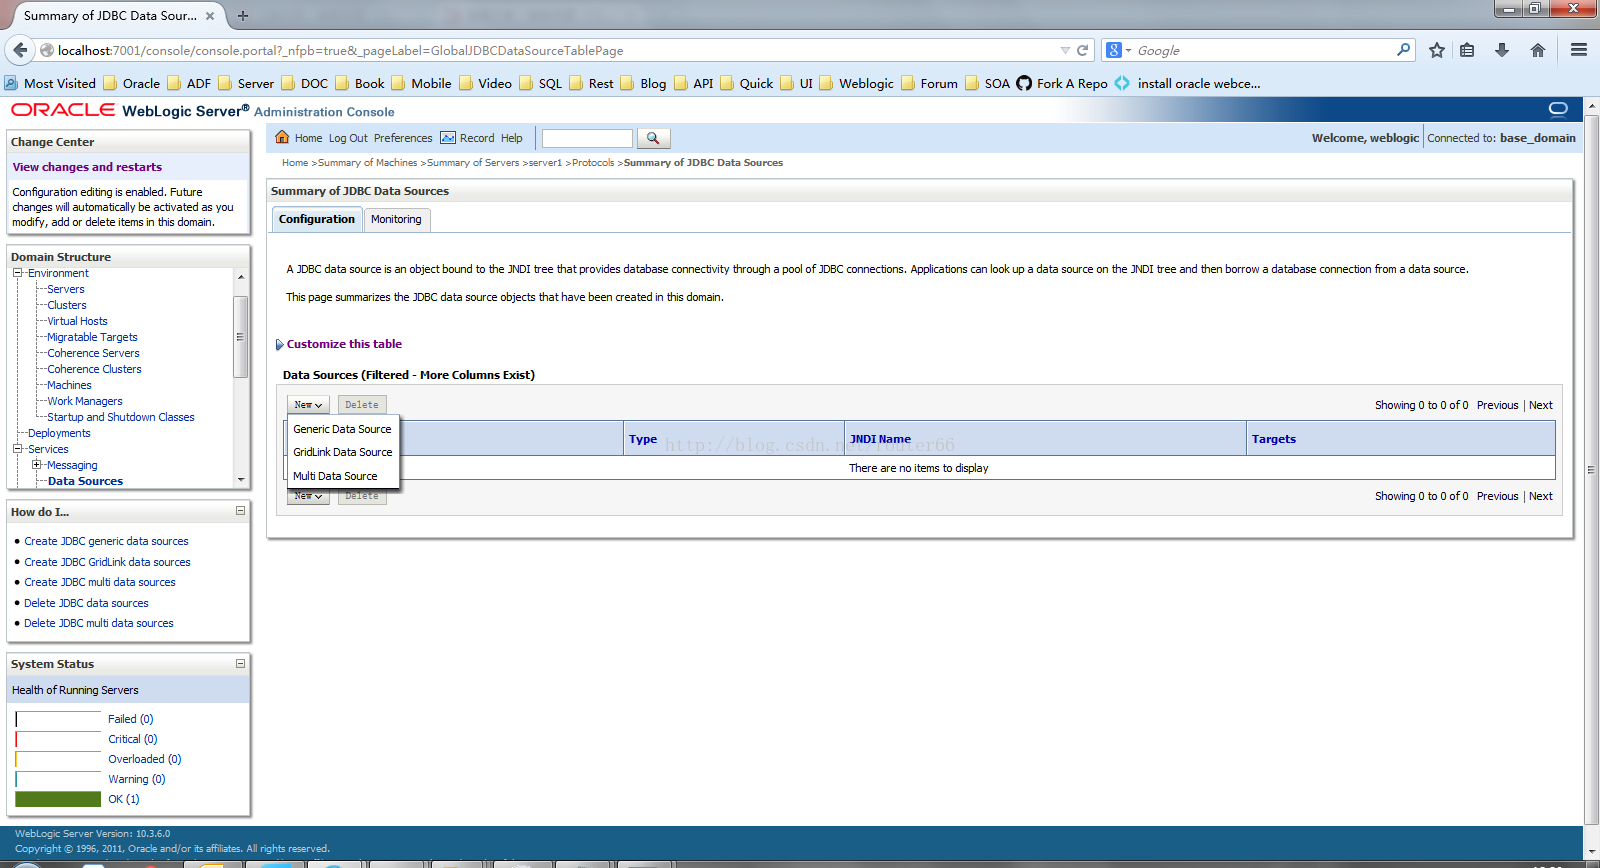Select Servers in Domain Structure tree
Image resolution: width=1600 pixels, height=868 pixels.
66,289
